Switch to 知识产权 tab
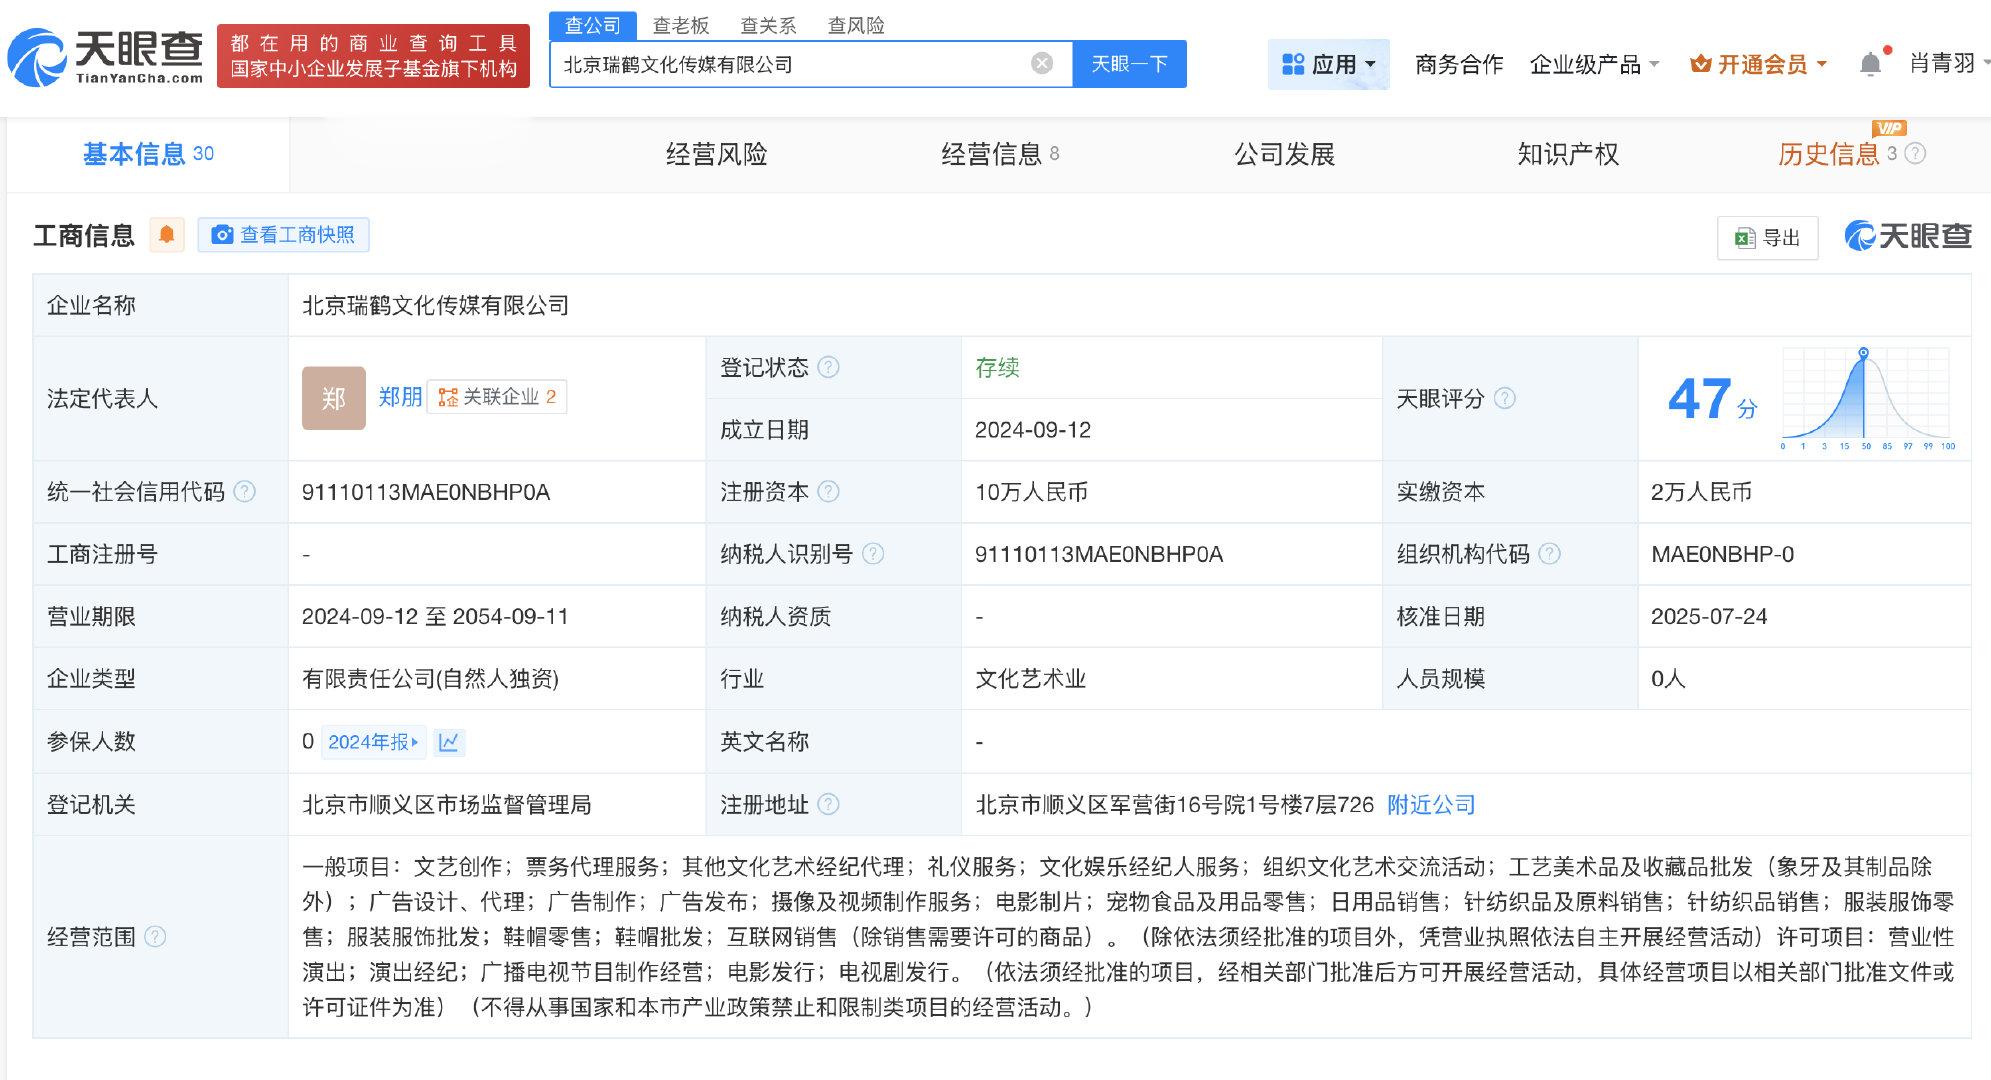 1567,154
